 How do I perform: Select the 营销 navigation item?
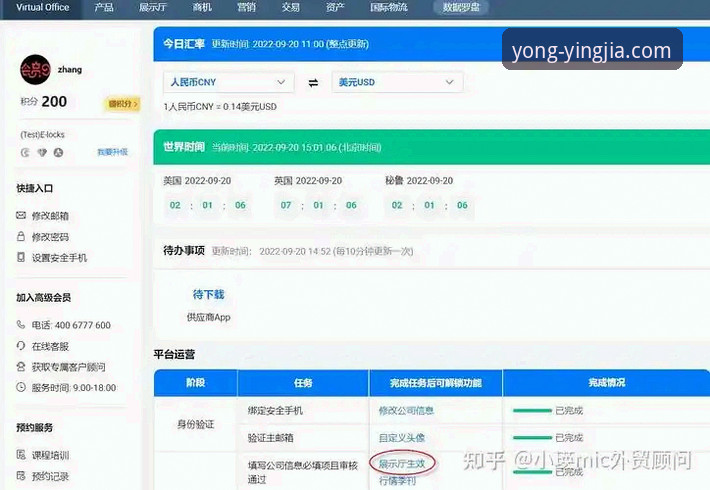coord(246,7)
